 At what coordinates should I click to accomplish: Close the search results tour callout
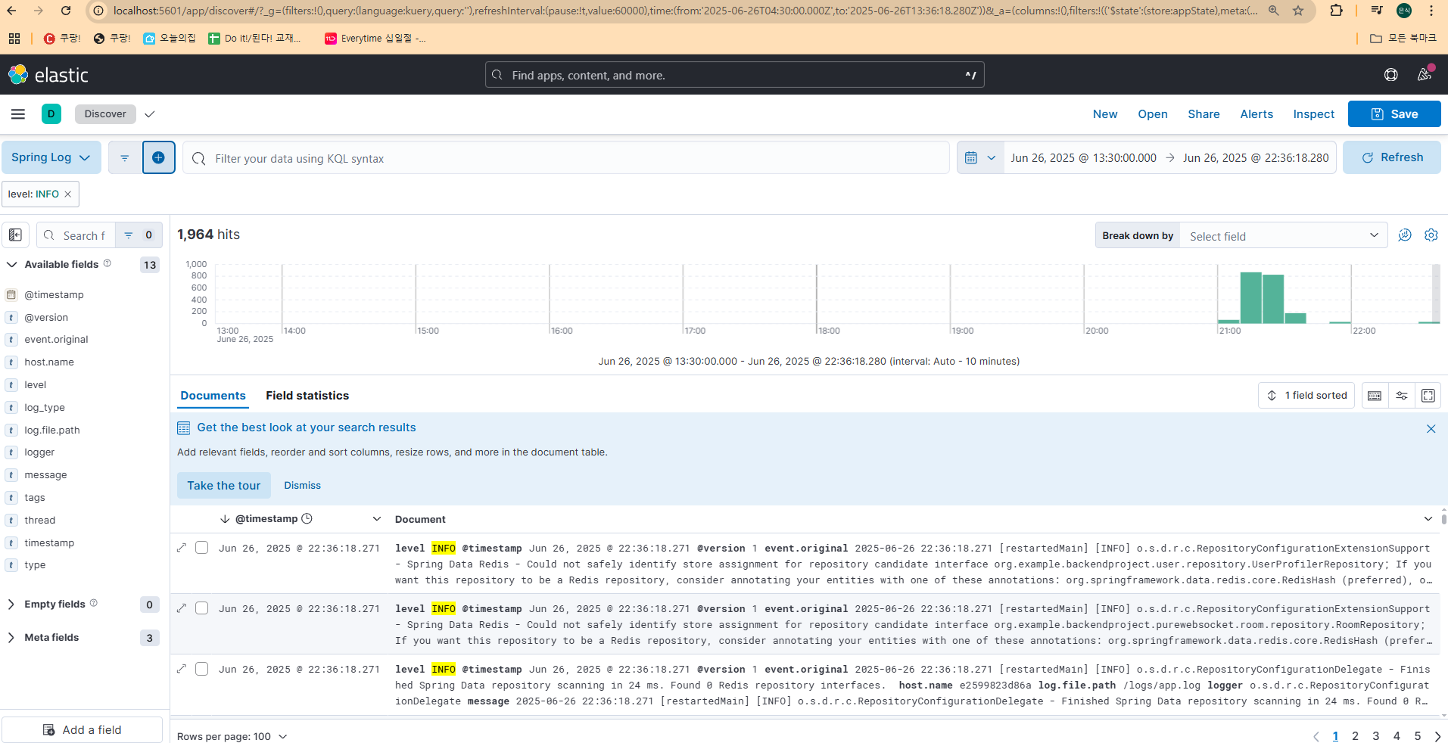[x=1430, y=428]
